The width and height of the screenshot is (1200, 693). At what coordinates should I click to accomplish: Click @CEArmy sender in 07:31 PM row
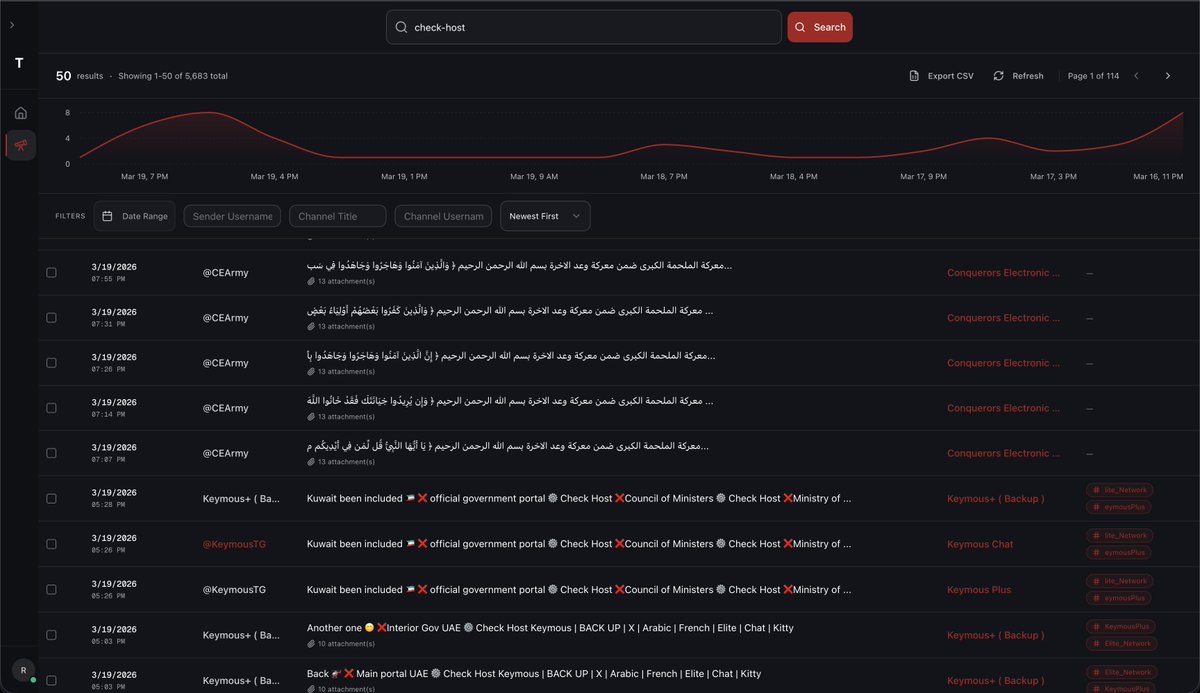pos(226,317)
